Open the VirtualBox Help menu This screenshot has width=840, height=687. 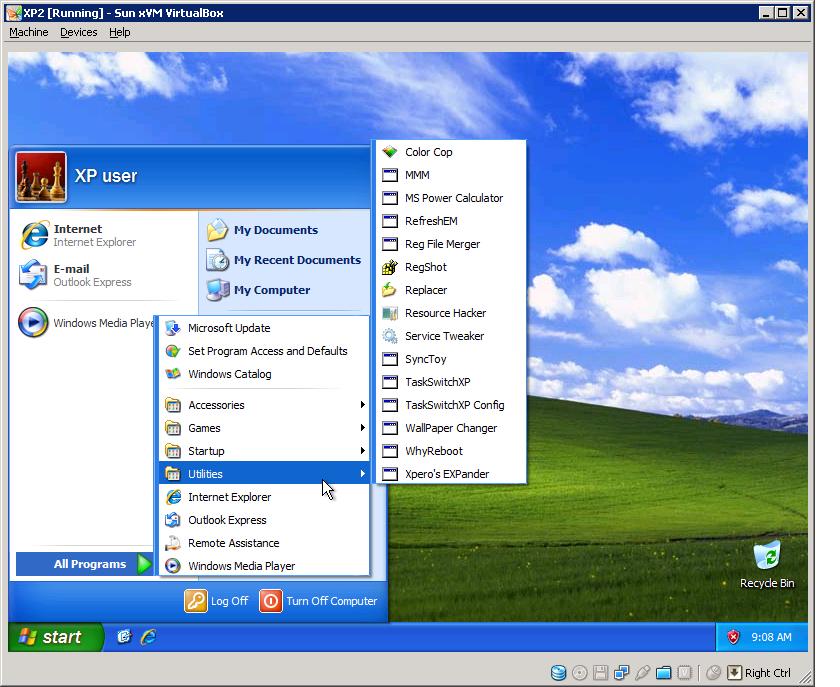click(119, 32)
